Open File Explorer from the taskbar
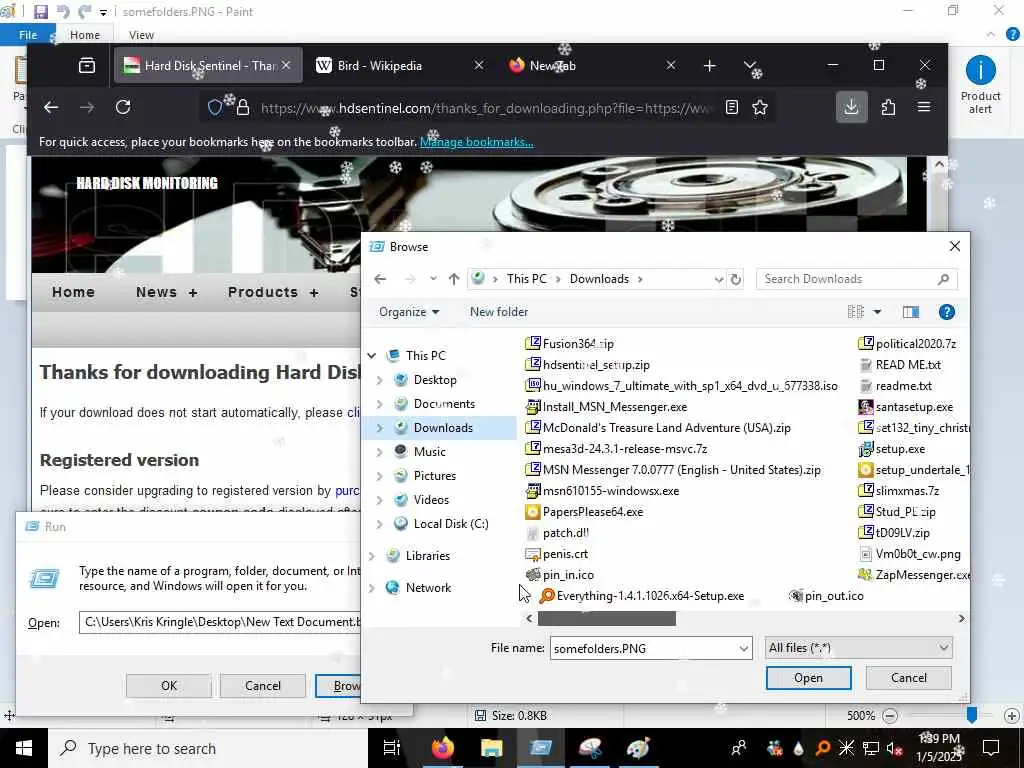Image resolution: width=1024 pixels, height=768 pixels. pyautogui.click(x=491, y=748)
